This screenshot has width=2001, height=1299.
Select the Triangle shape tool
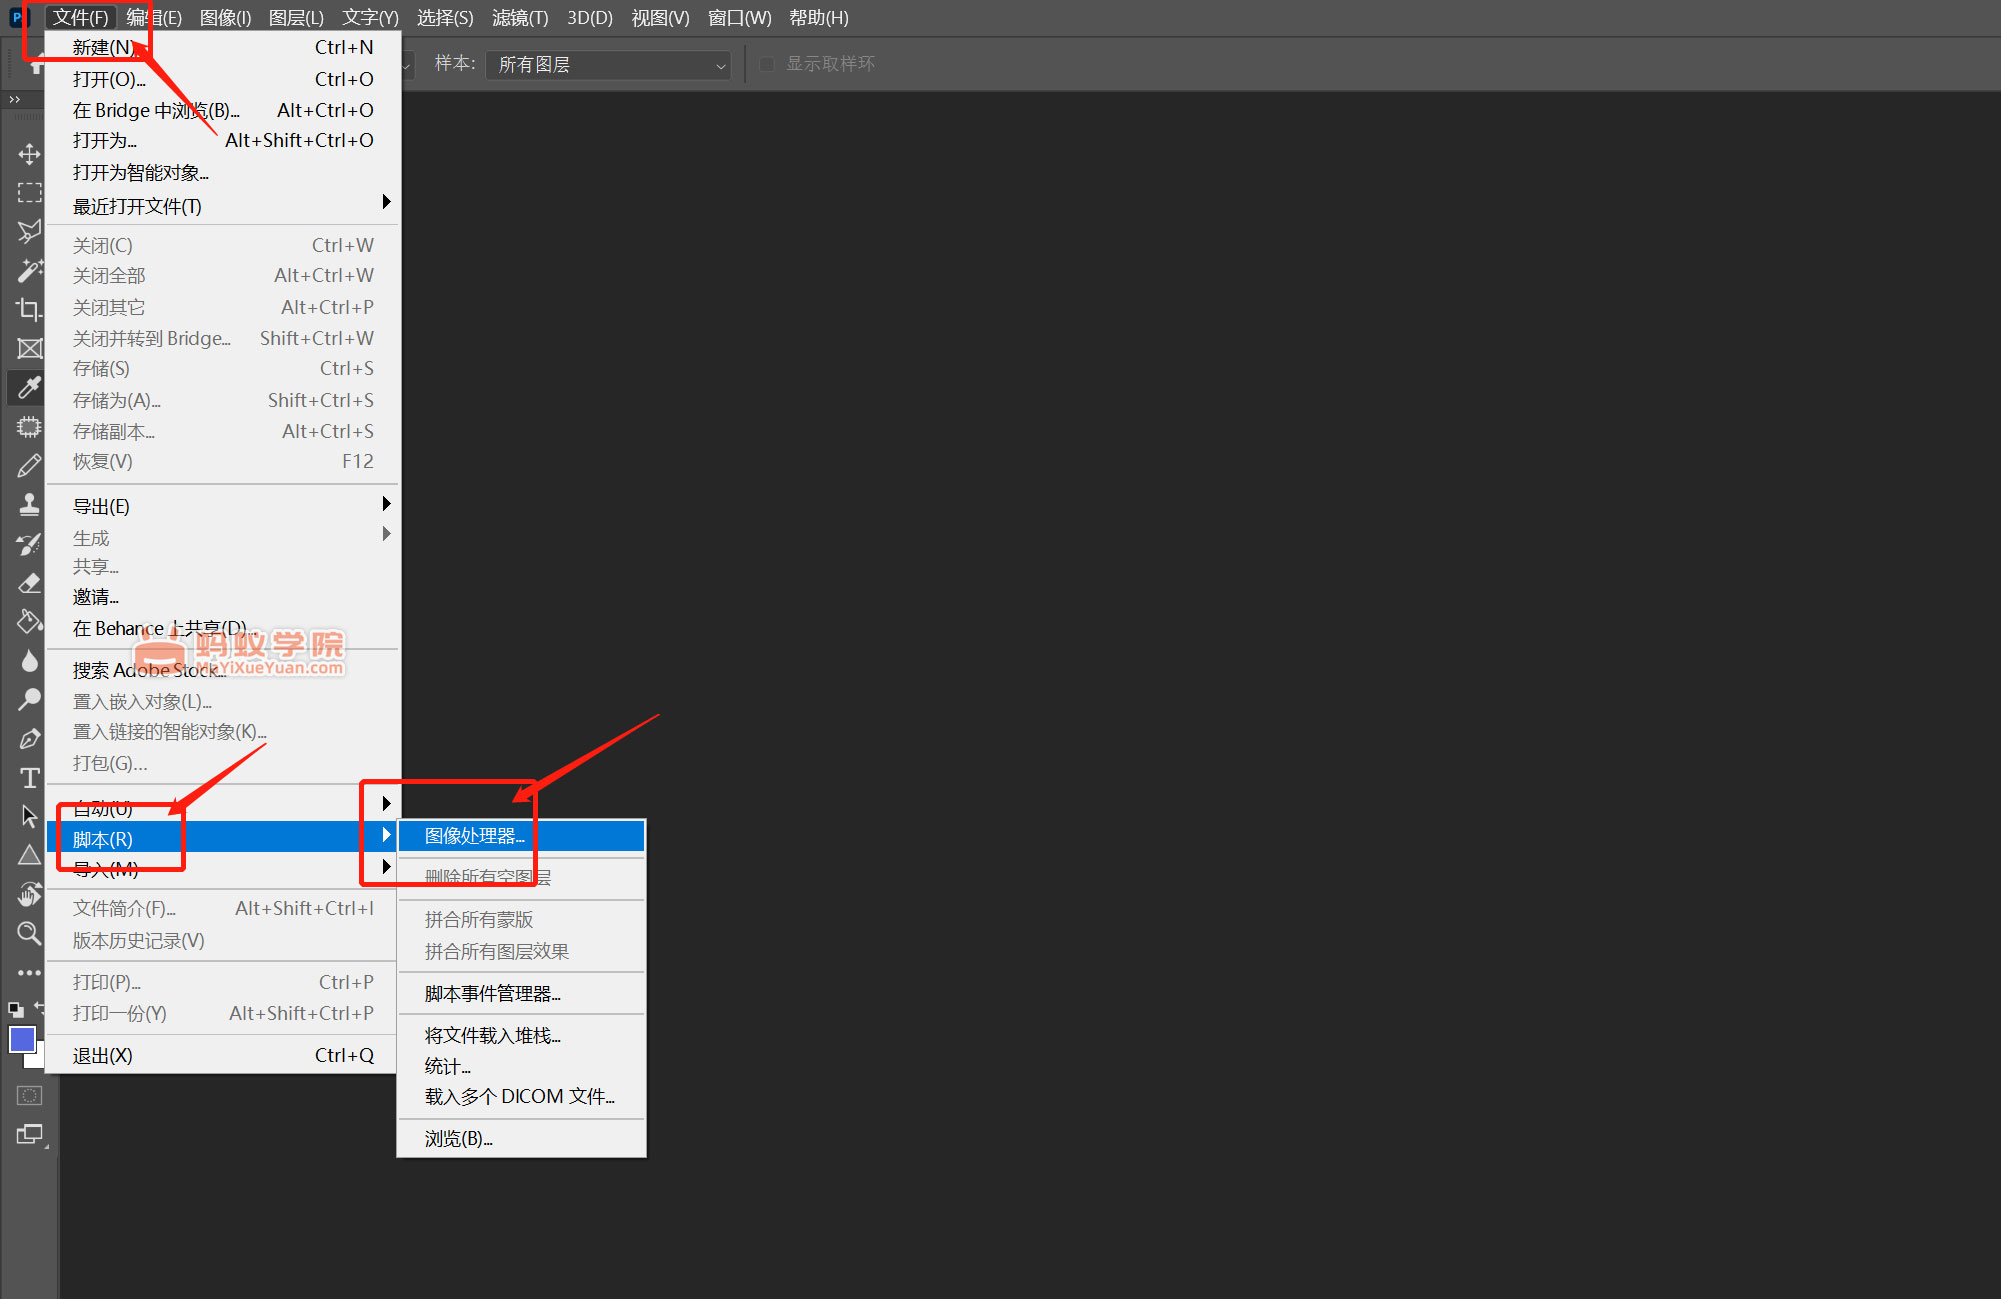pyautogui.click(x=29, y=855)
